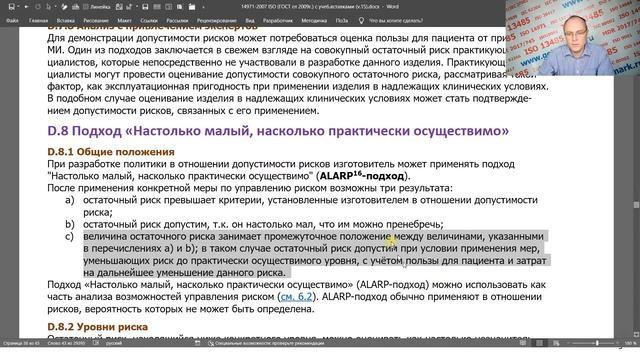Image resolution: width=640 pixels, height=360 pixels.
Task: Switch to the Вставка ribbon tab
Action: point(65,20)
